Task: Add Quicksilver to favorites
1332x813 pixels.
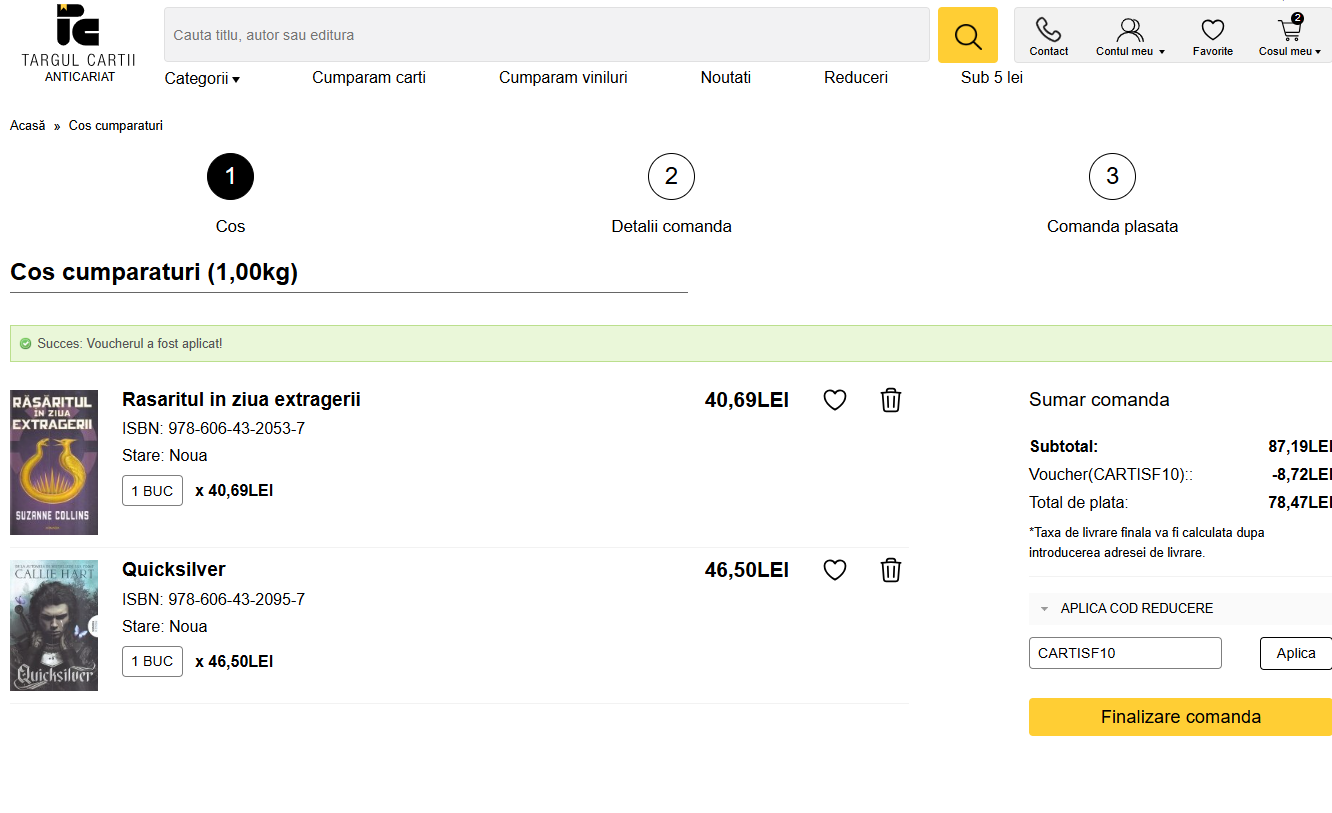Action: [x=834, y=570]
